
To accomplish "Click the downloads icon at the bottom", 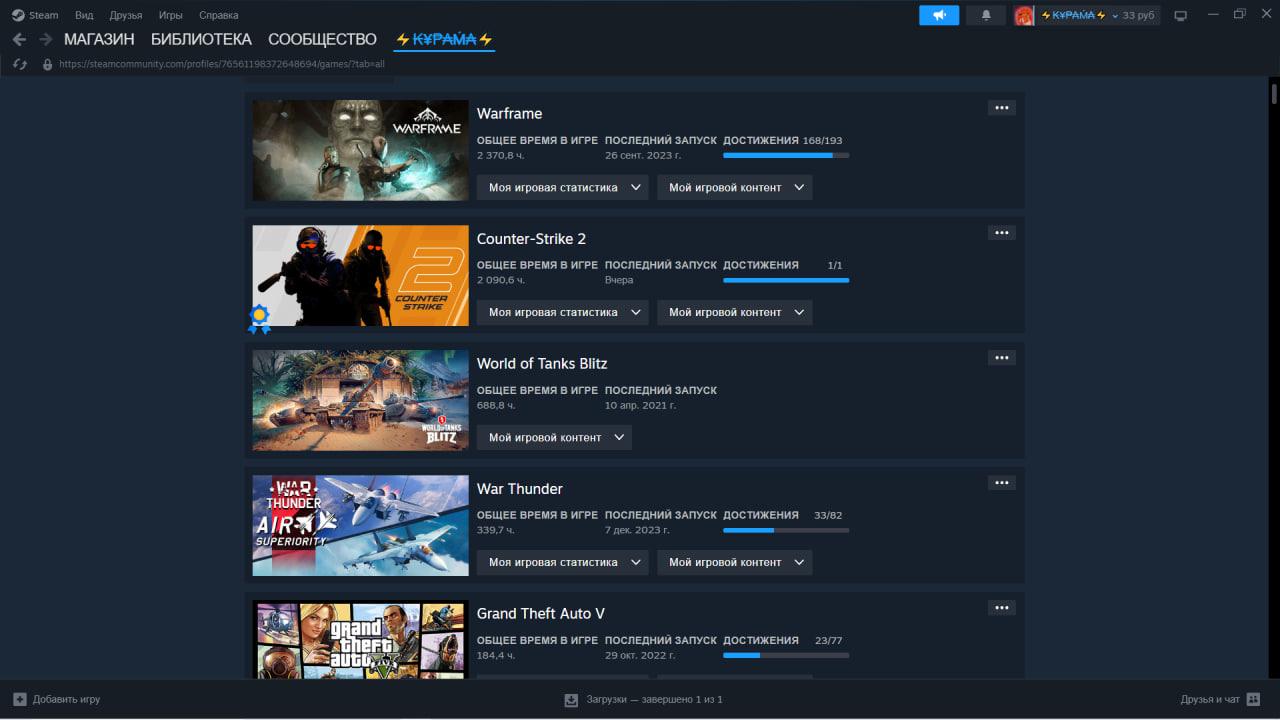I will point(571,700).
